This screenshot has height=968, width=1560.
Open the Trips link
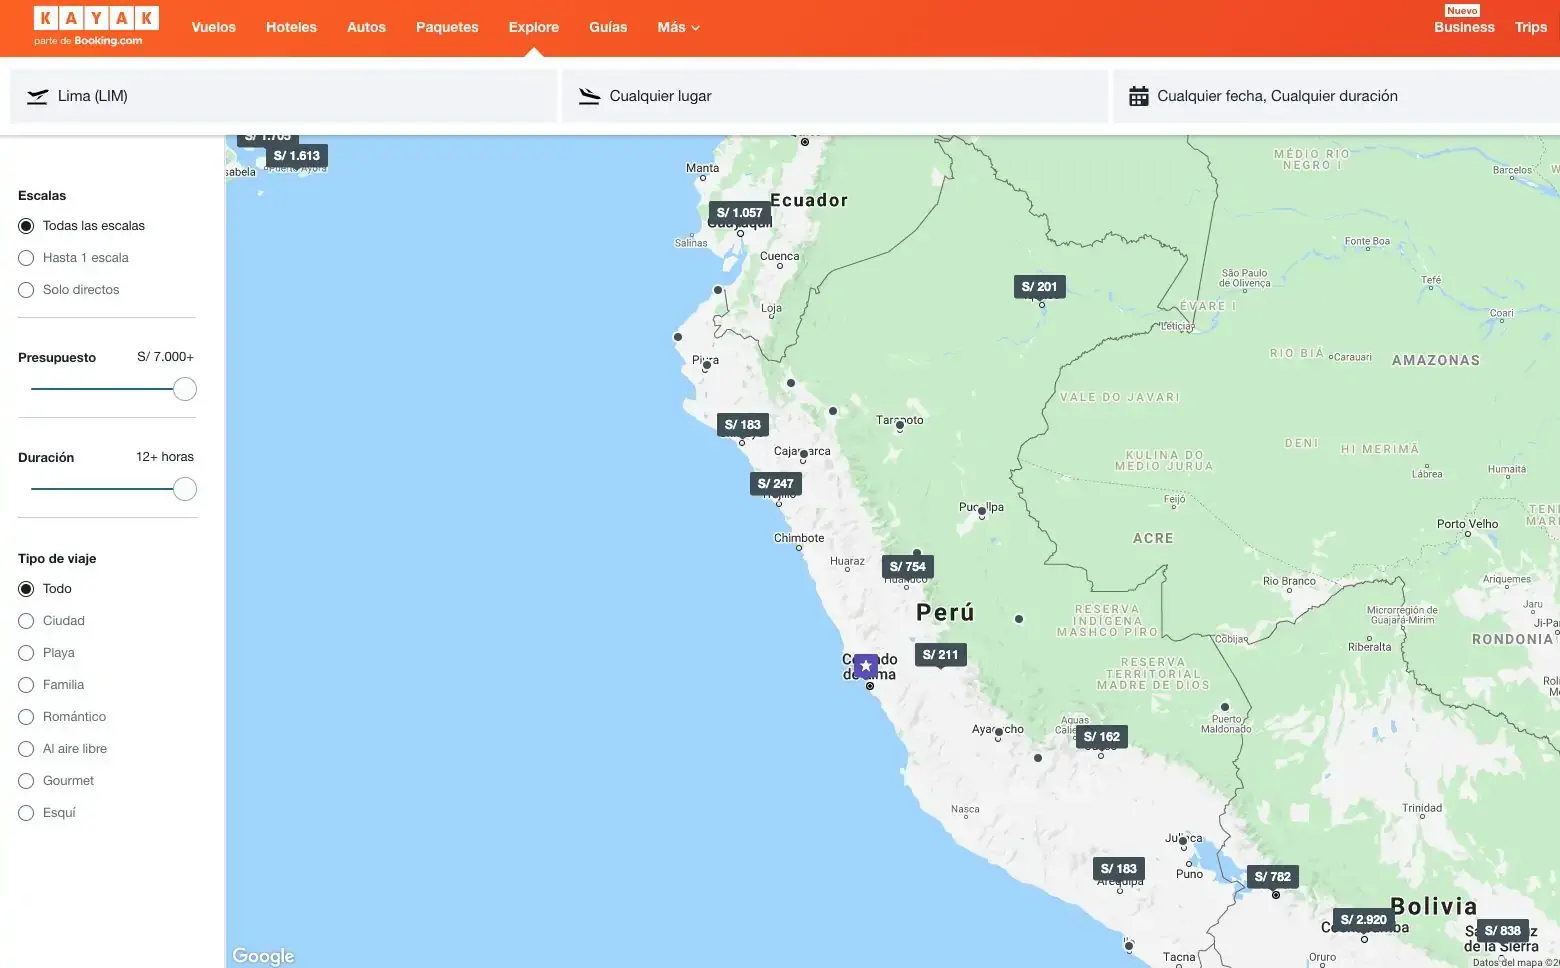(x=1530, y=27)
